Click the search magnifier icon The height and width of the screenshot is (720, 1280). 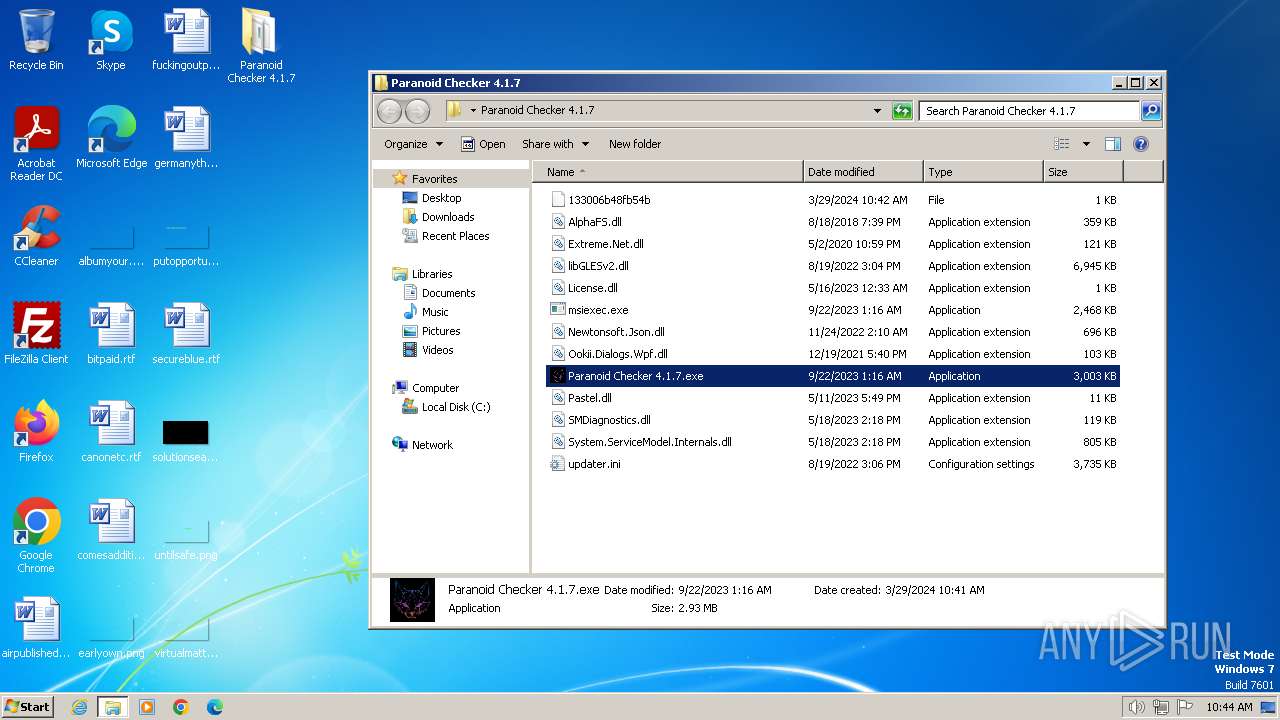coord(1151,111)
